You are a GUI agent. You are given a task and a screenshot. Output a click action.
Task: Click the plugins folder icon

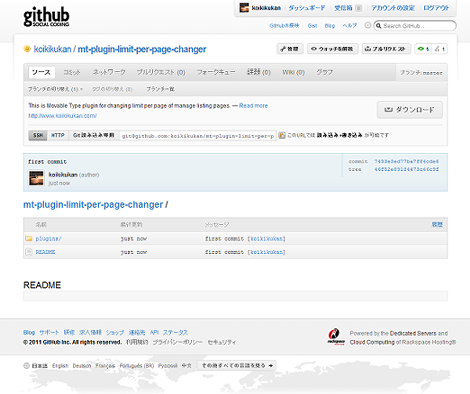(29, 238)
